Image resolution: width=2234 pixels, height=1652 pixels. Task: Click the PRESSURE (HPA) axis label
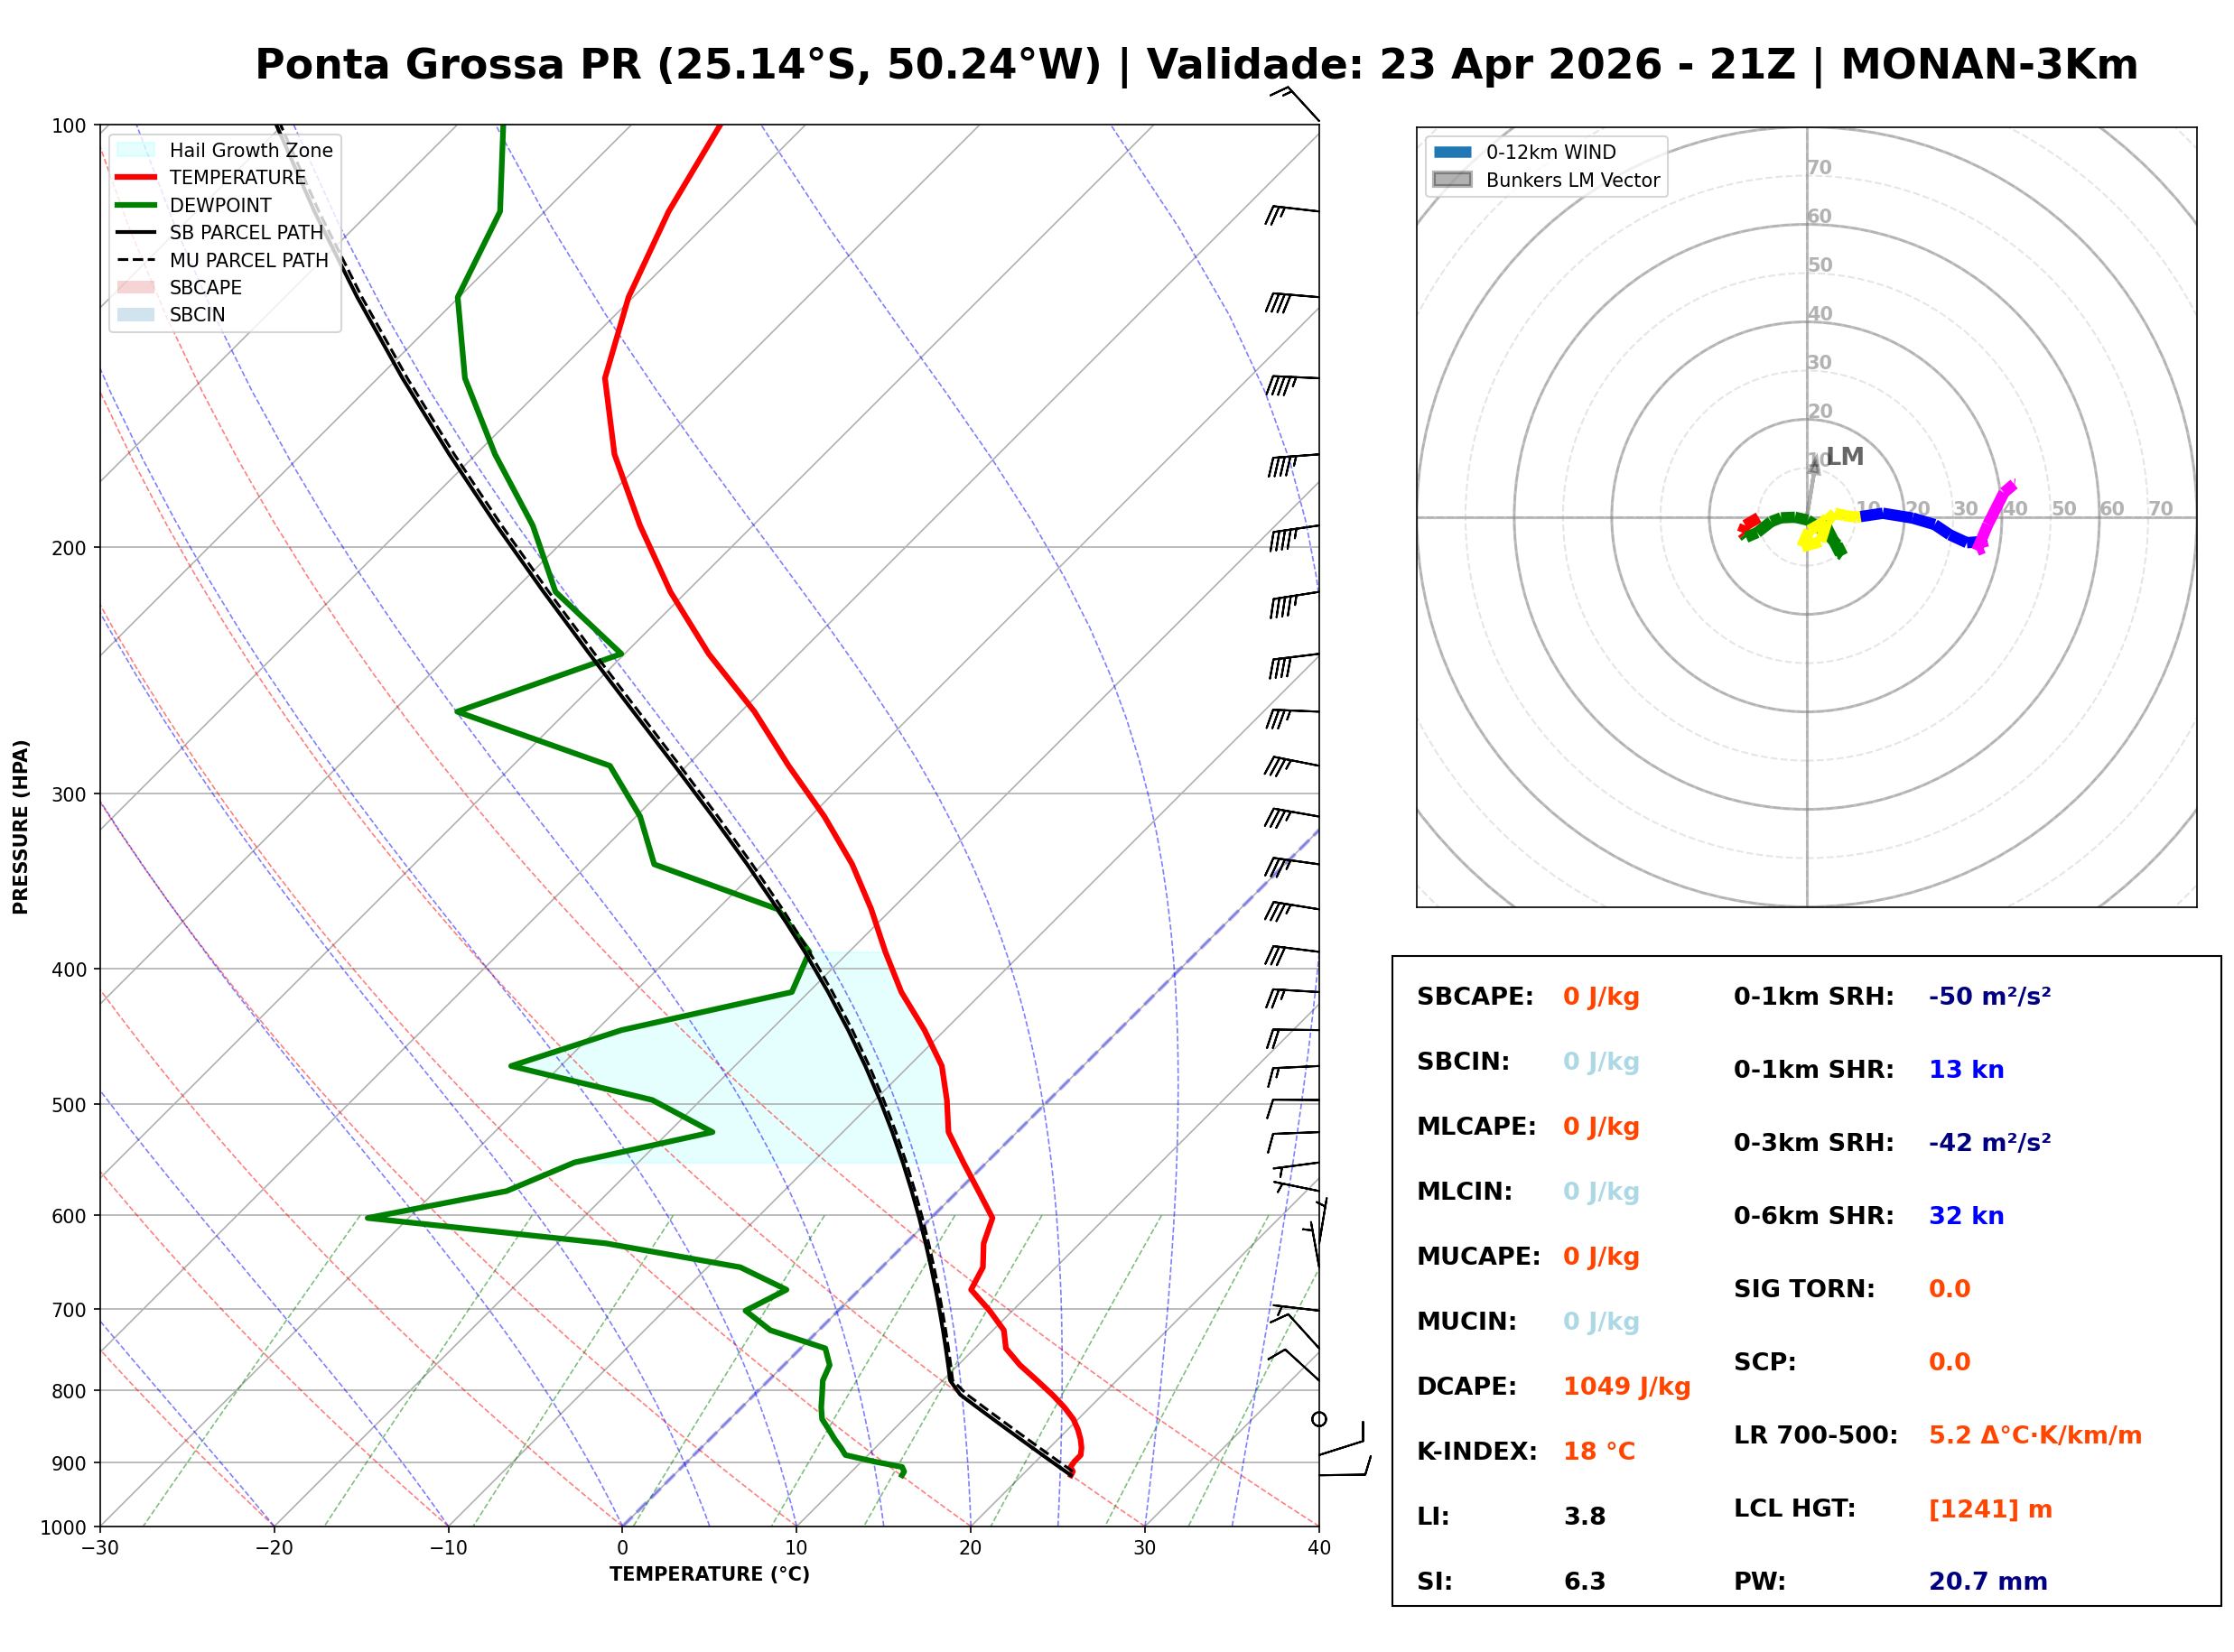[21, 826]
